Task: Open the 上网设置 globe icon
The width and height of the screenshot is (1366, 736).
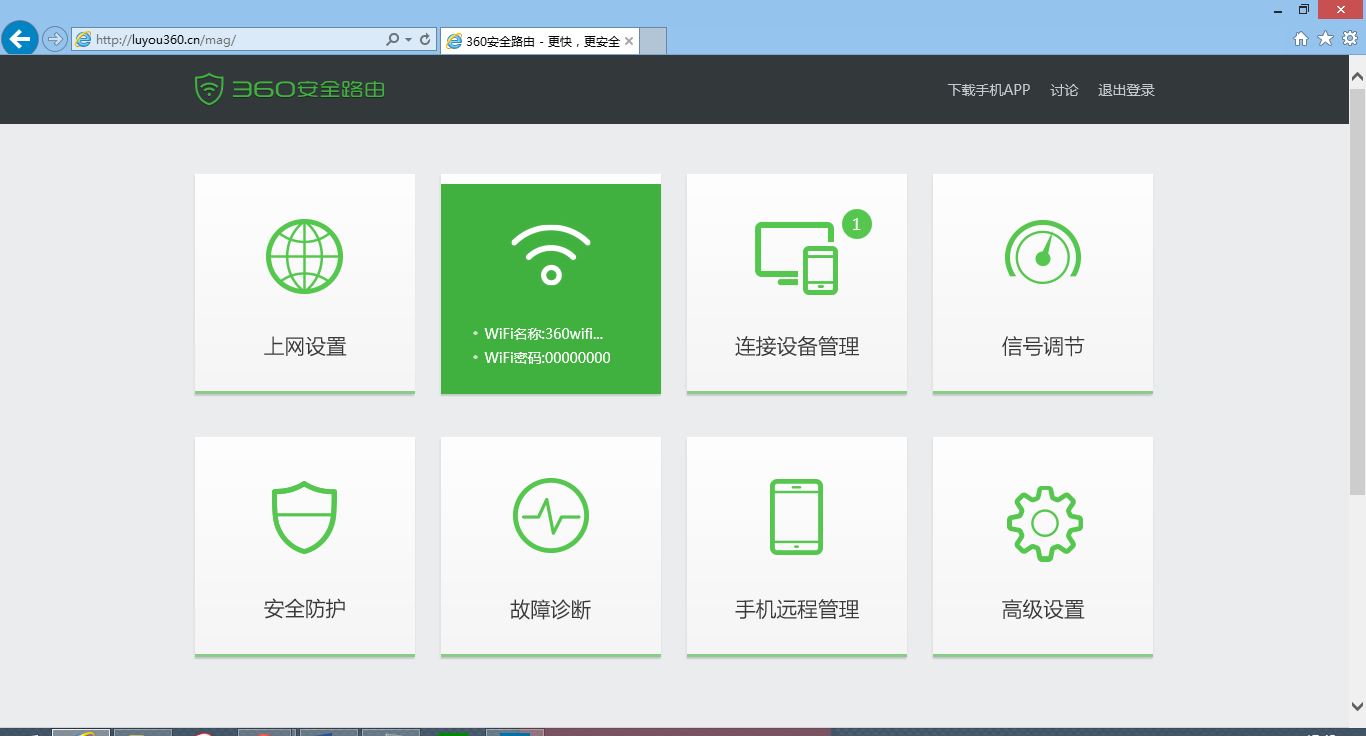Action: pos(304,256)
